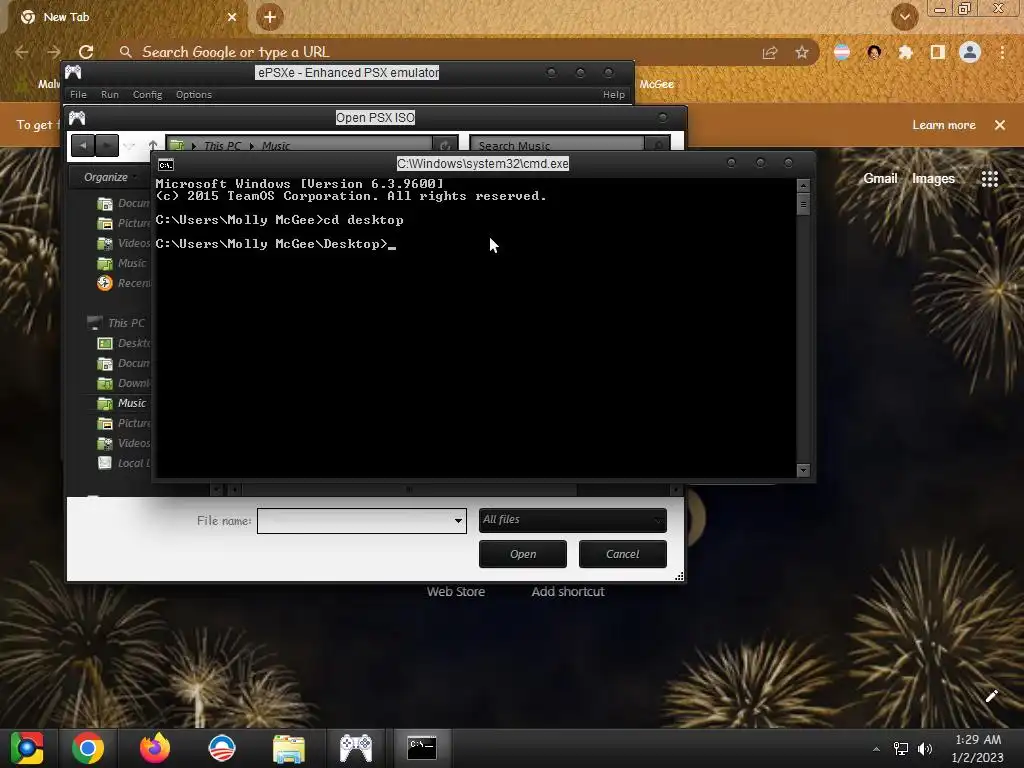Viewport: 1024px width, 768px height.
Task: Click the Chrome tab search dropdown button
Action: [x=904, y=17]
